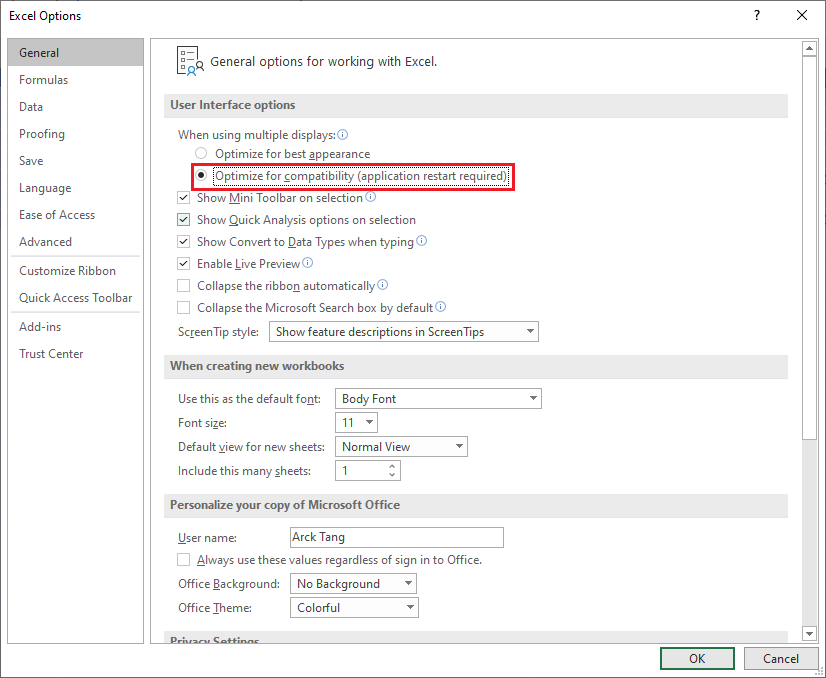Select Optimize for compatibility radio button
This screenshot has height=678, width=826.
coord(201,175)
